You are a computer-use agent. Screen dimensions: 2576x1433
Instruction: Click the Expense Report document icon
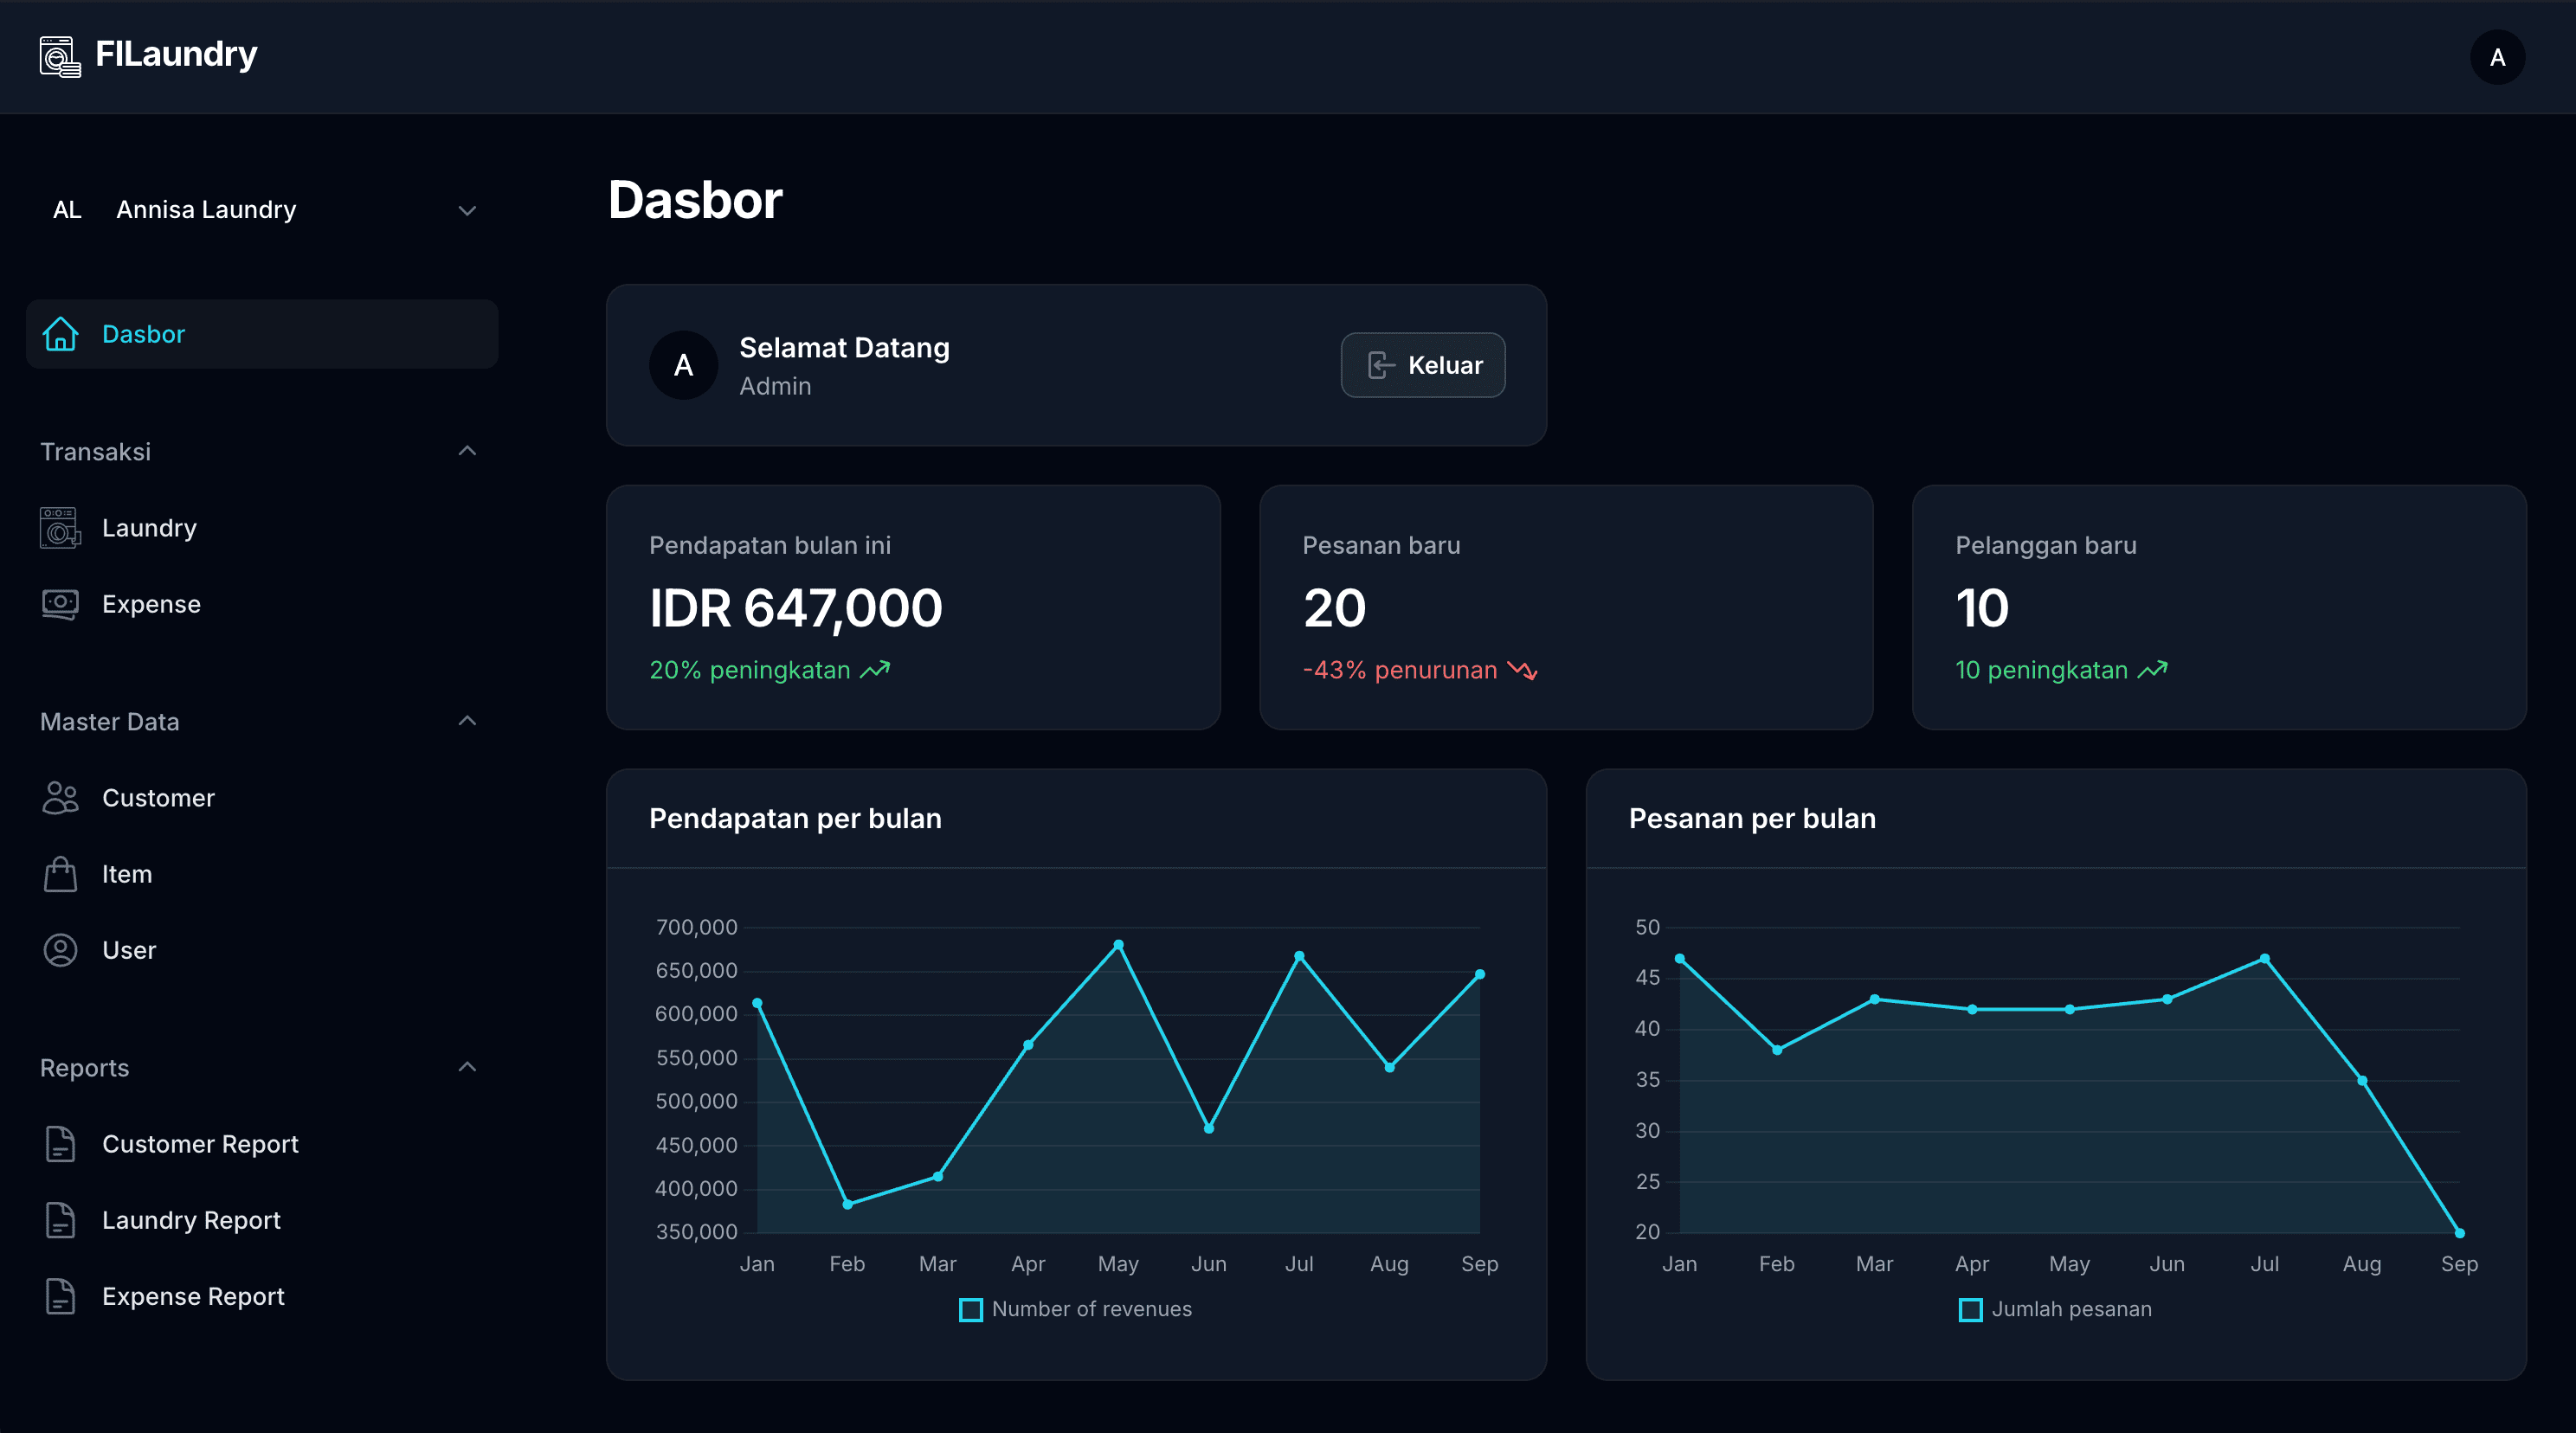coord(60,1296)
